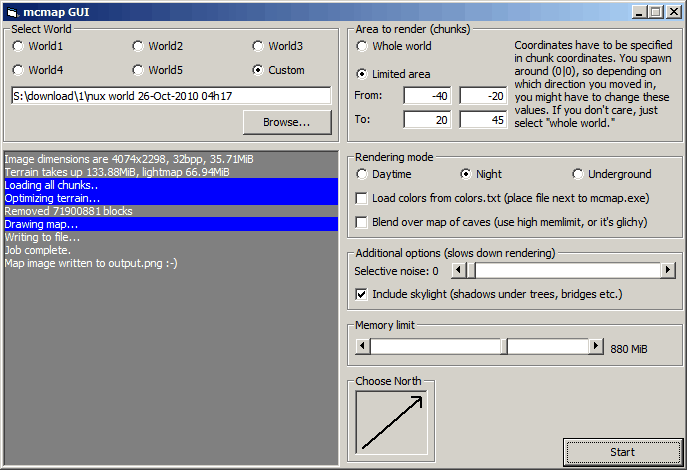Select log line 'Map image written to output.png'
Screen dimensions: 687x470
(x=171, y=263)
